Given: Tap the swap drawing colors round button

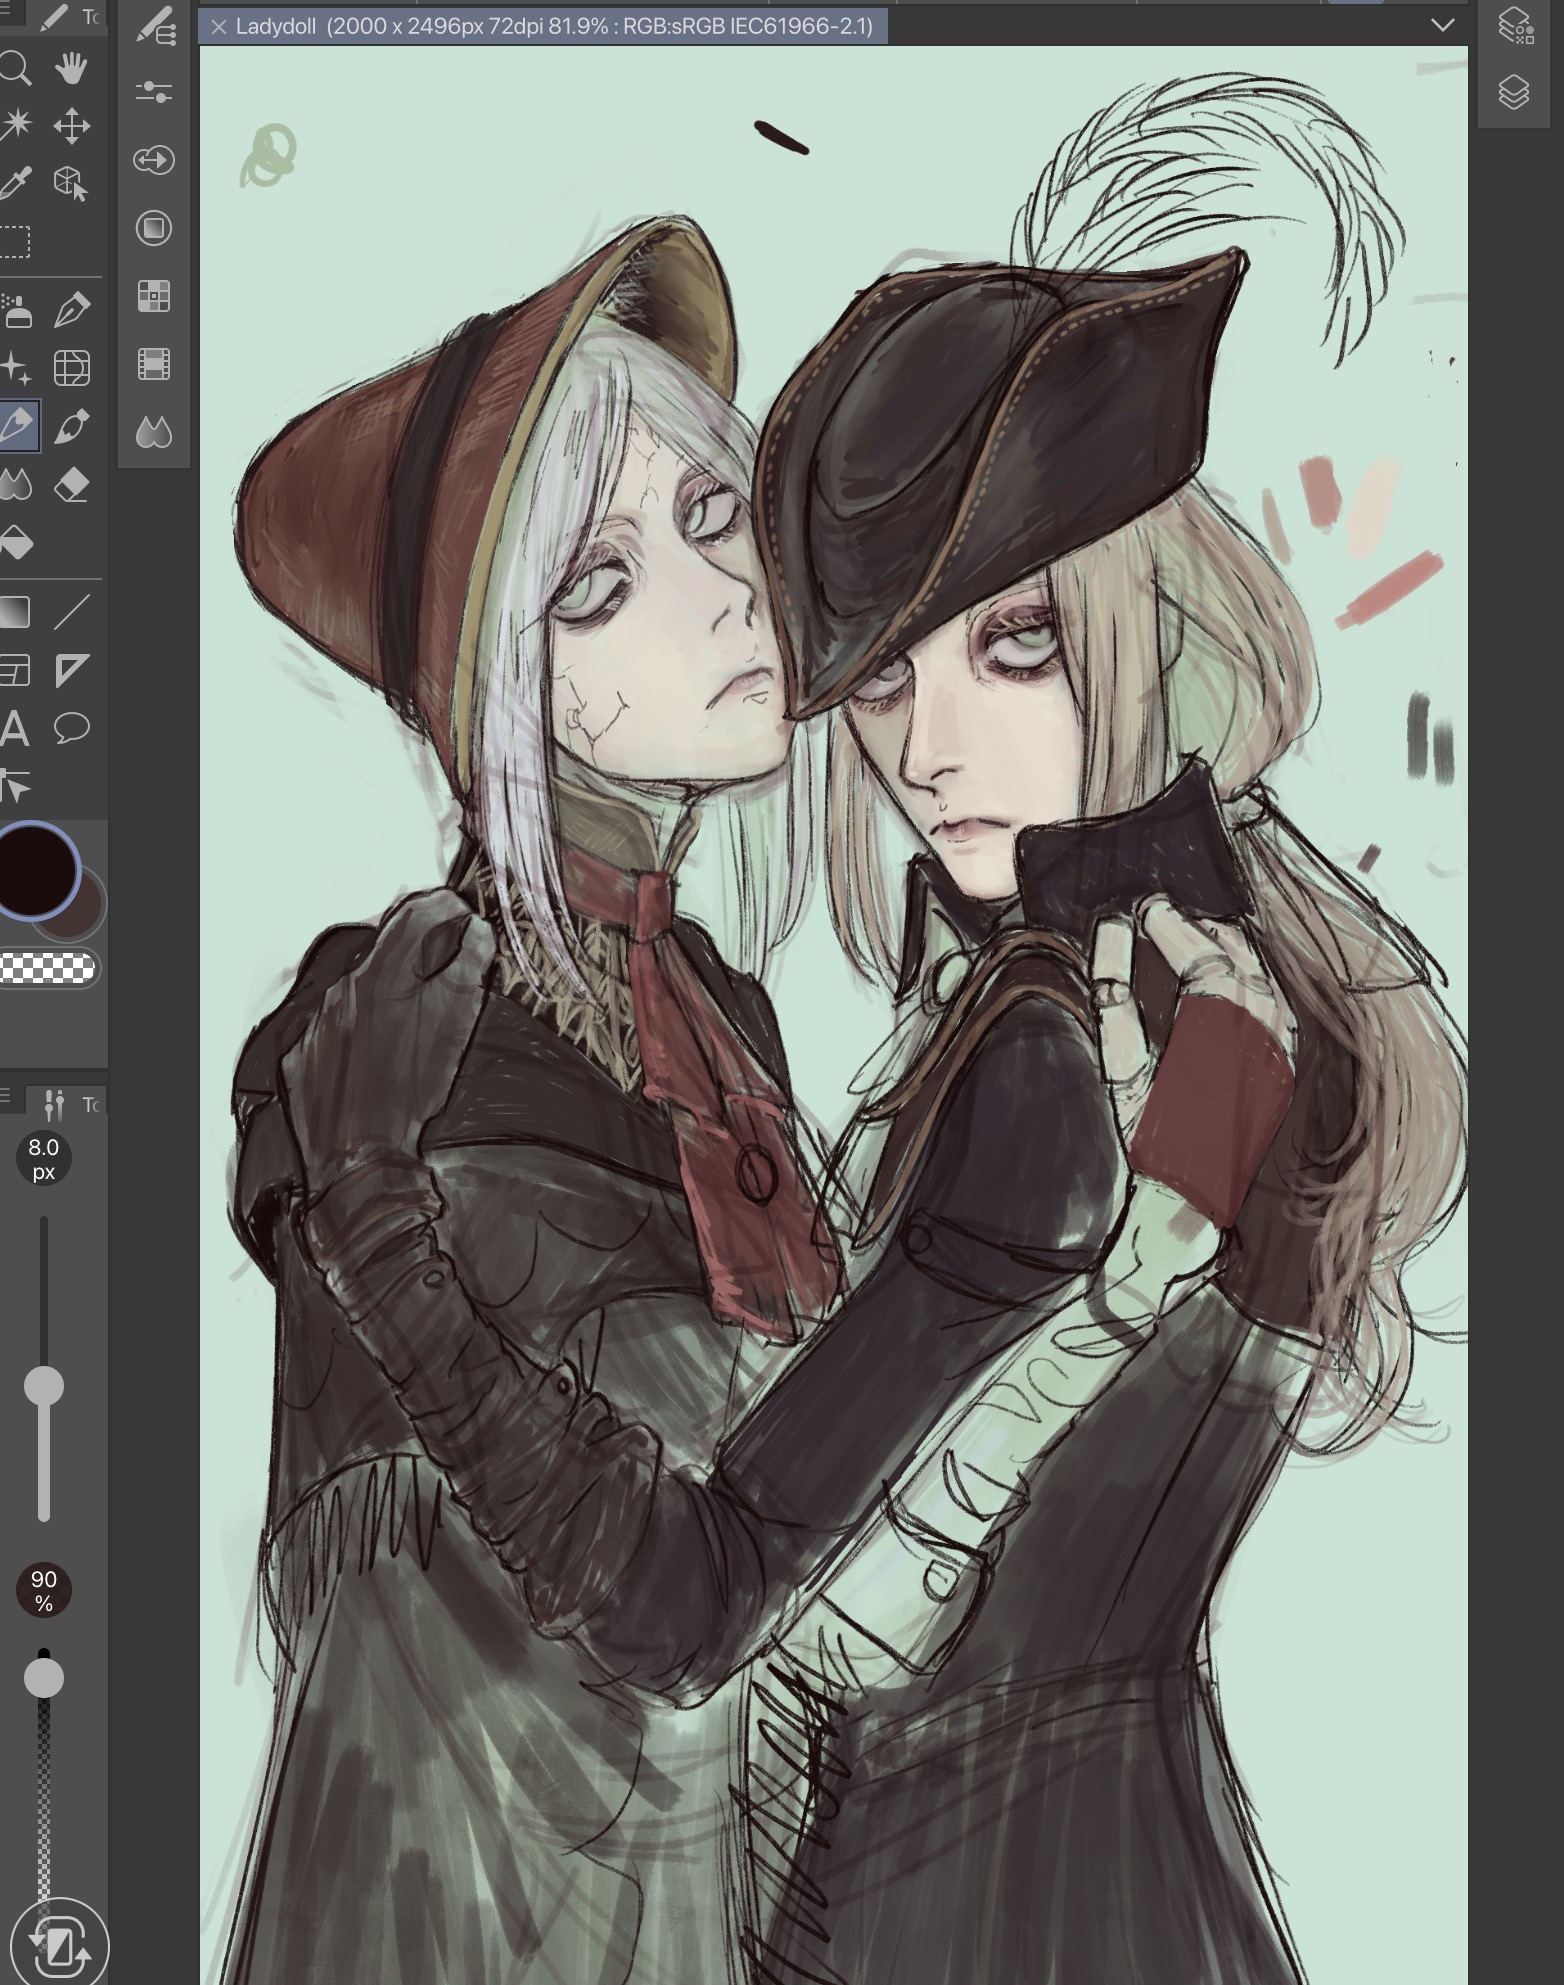Looking at the screenshot, I should (x=58, y=1944).
